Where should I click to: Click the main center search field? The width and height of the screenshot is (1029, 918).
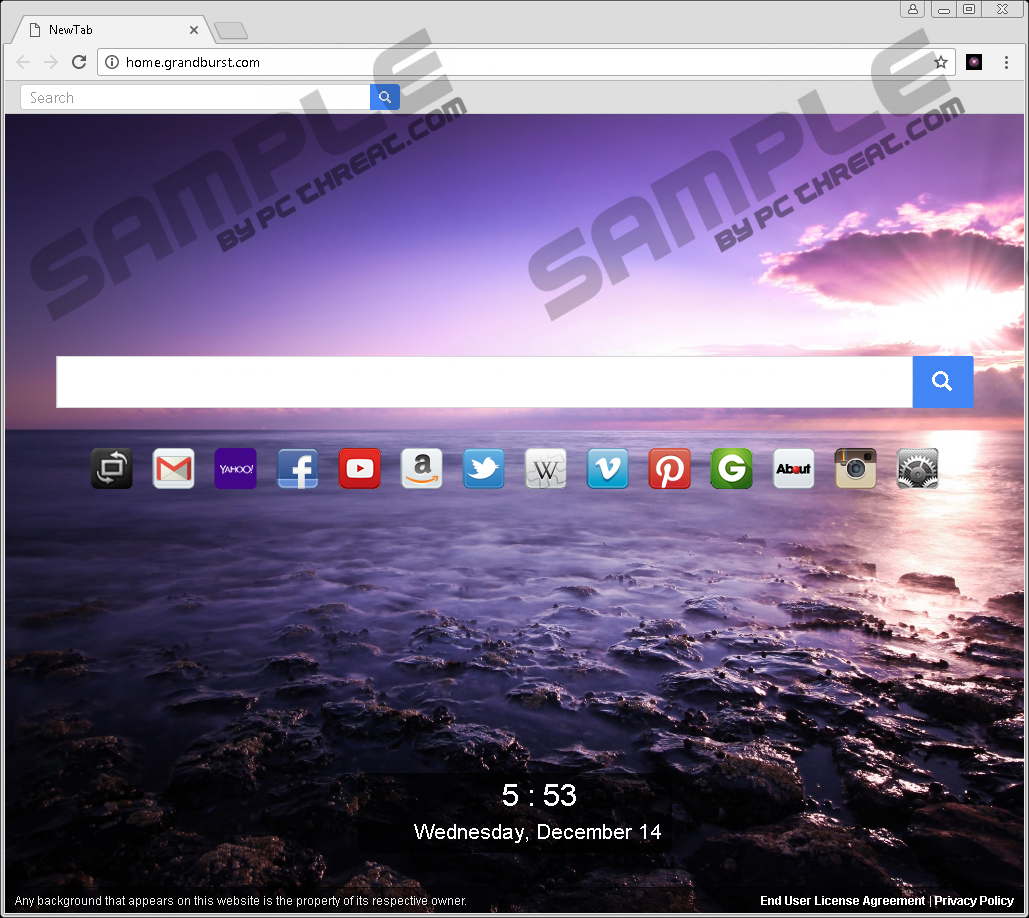click(484, 382)
